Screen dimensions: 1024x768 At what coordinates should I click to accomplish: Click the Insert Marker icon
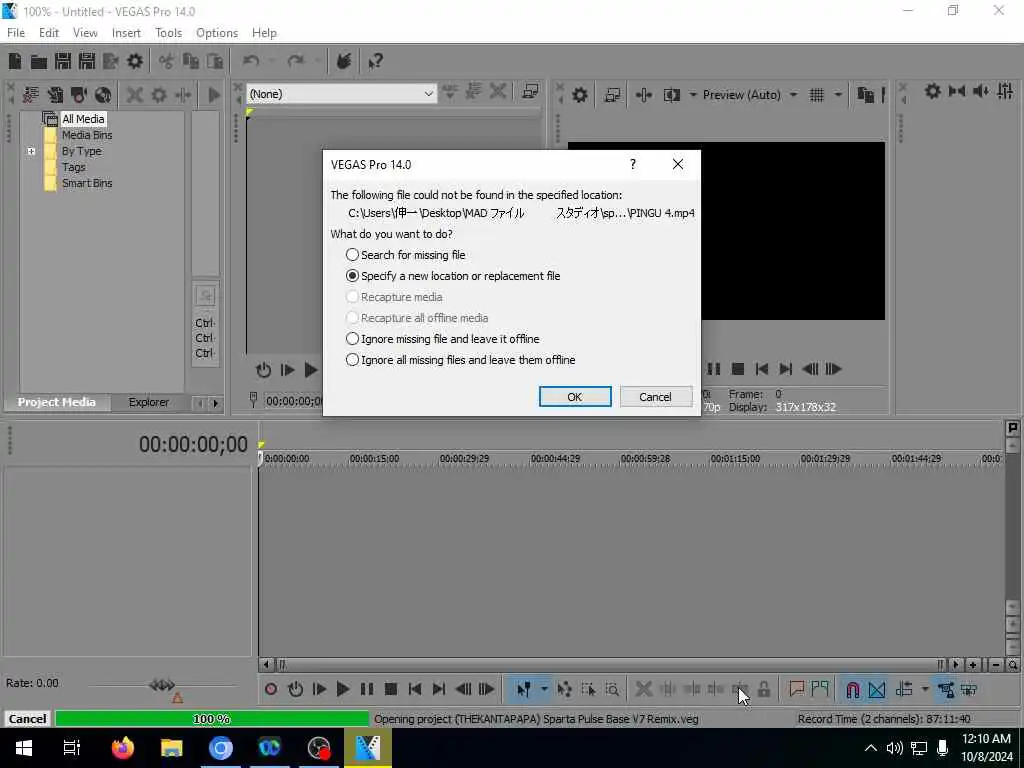coord(796,689)
